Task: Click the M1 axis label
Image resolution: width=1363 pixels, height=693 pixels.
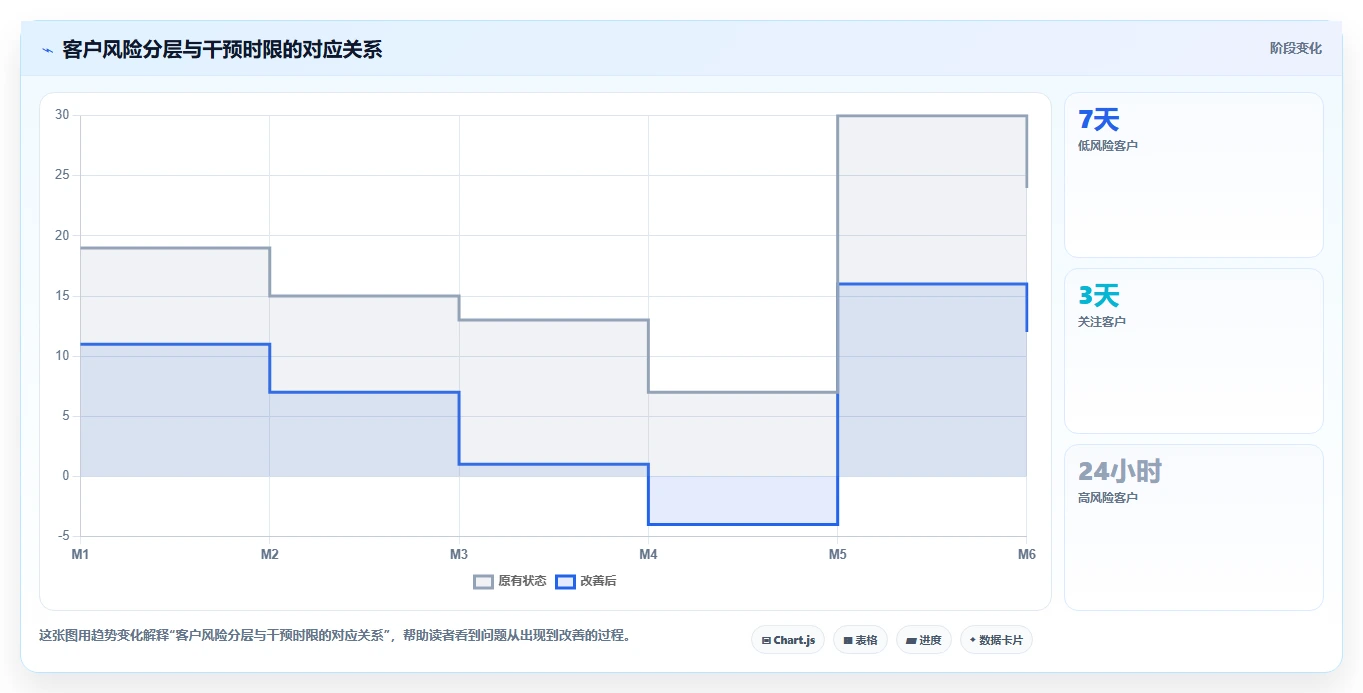Action: pyautogui.click(x=80, y=554)
